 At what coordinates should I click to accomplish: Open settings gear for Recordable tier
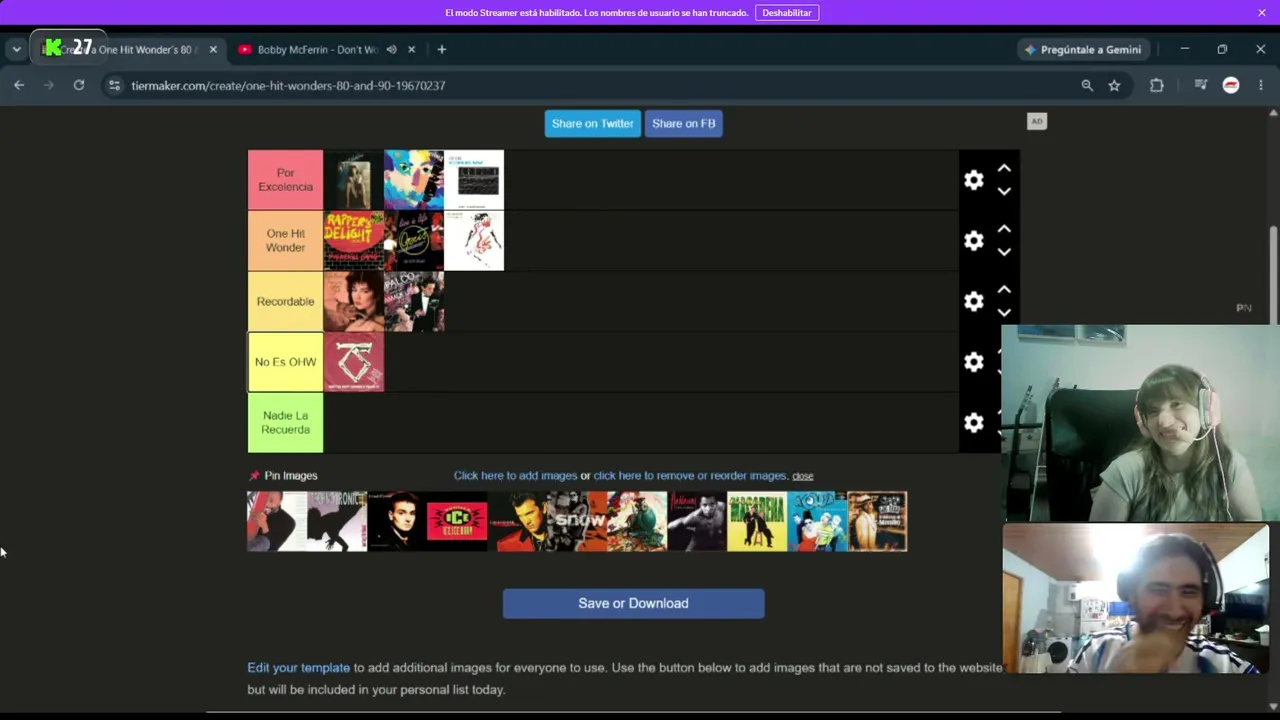974,301
